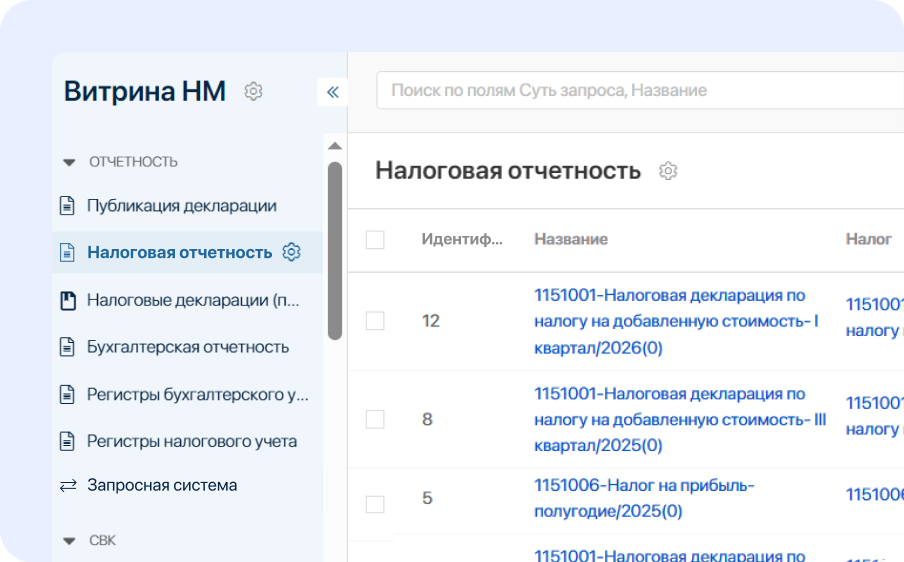Check the row with identifier 12
This screenshot has height=562, width=904.
coord(375,321)
